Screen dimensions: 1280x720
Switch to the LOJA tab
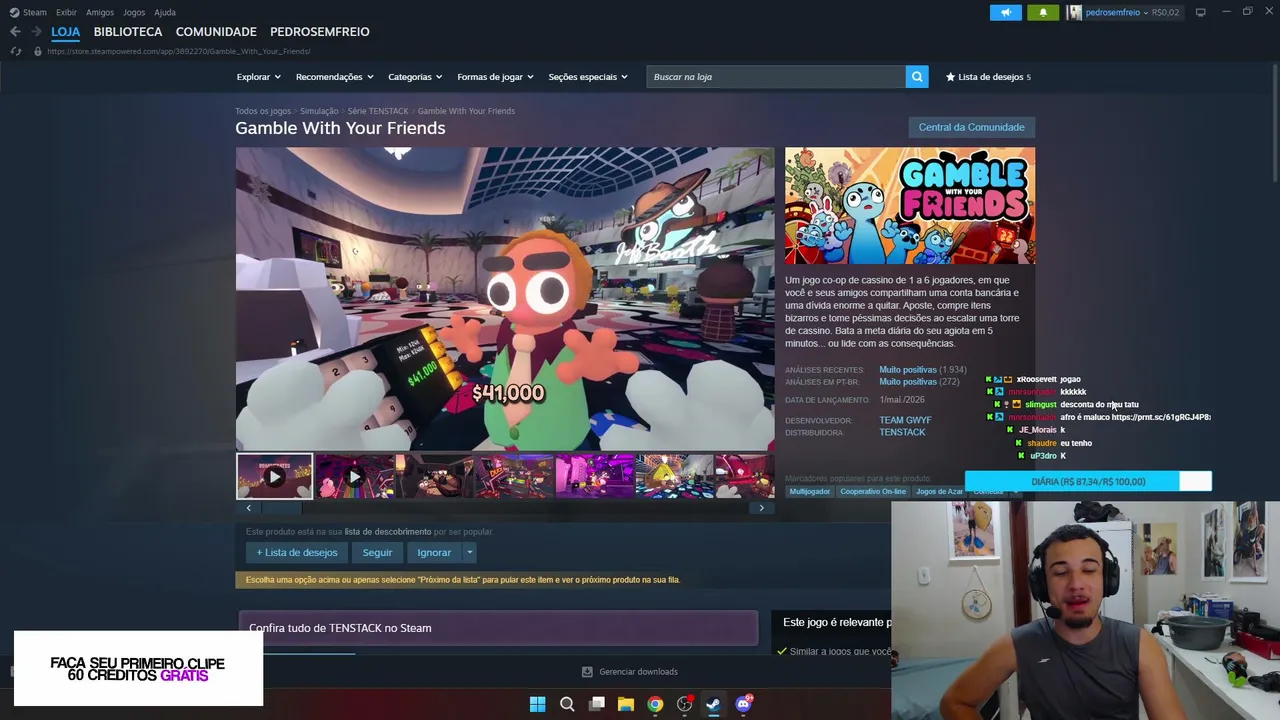click(66, 32)
